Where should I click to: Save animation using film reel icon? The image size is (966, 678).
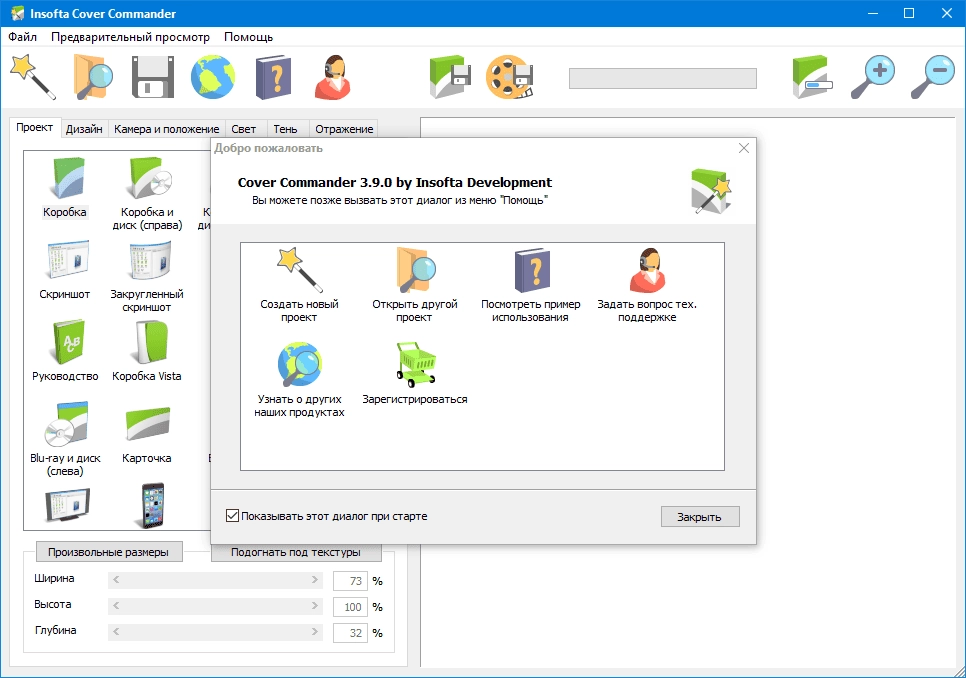tap(509, 77)
